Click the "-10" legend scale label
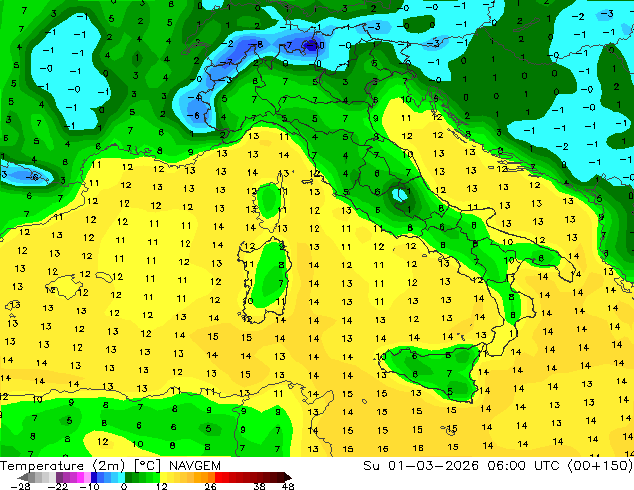 [x=89, y=486]
